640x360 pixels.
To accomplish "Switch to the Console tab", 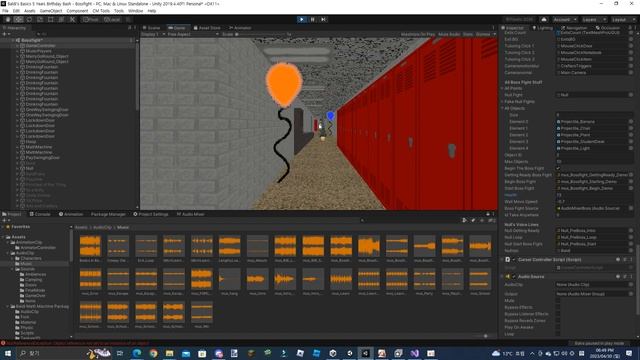I will click(40, 214).
